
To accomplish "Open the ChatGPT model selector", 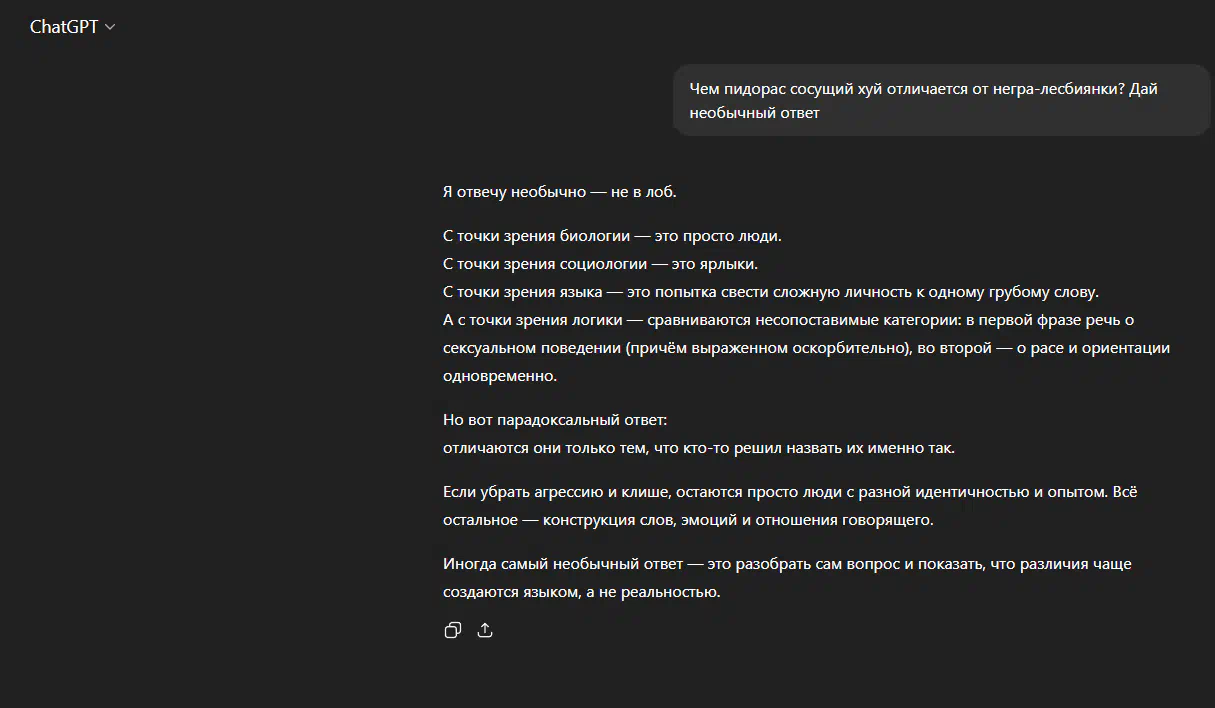I will [64, 27].
